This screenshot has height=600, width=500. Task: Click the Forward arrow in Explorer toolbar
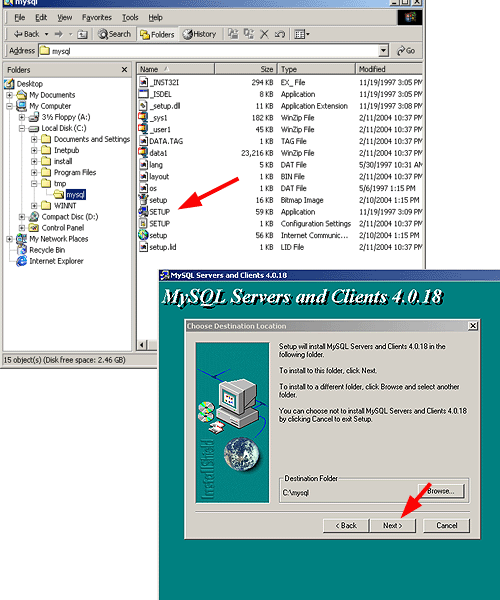tap(59, 34)
